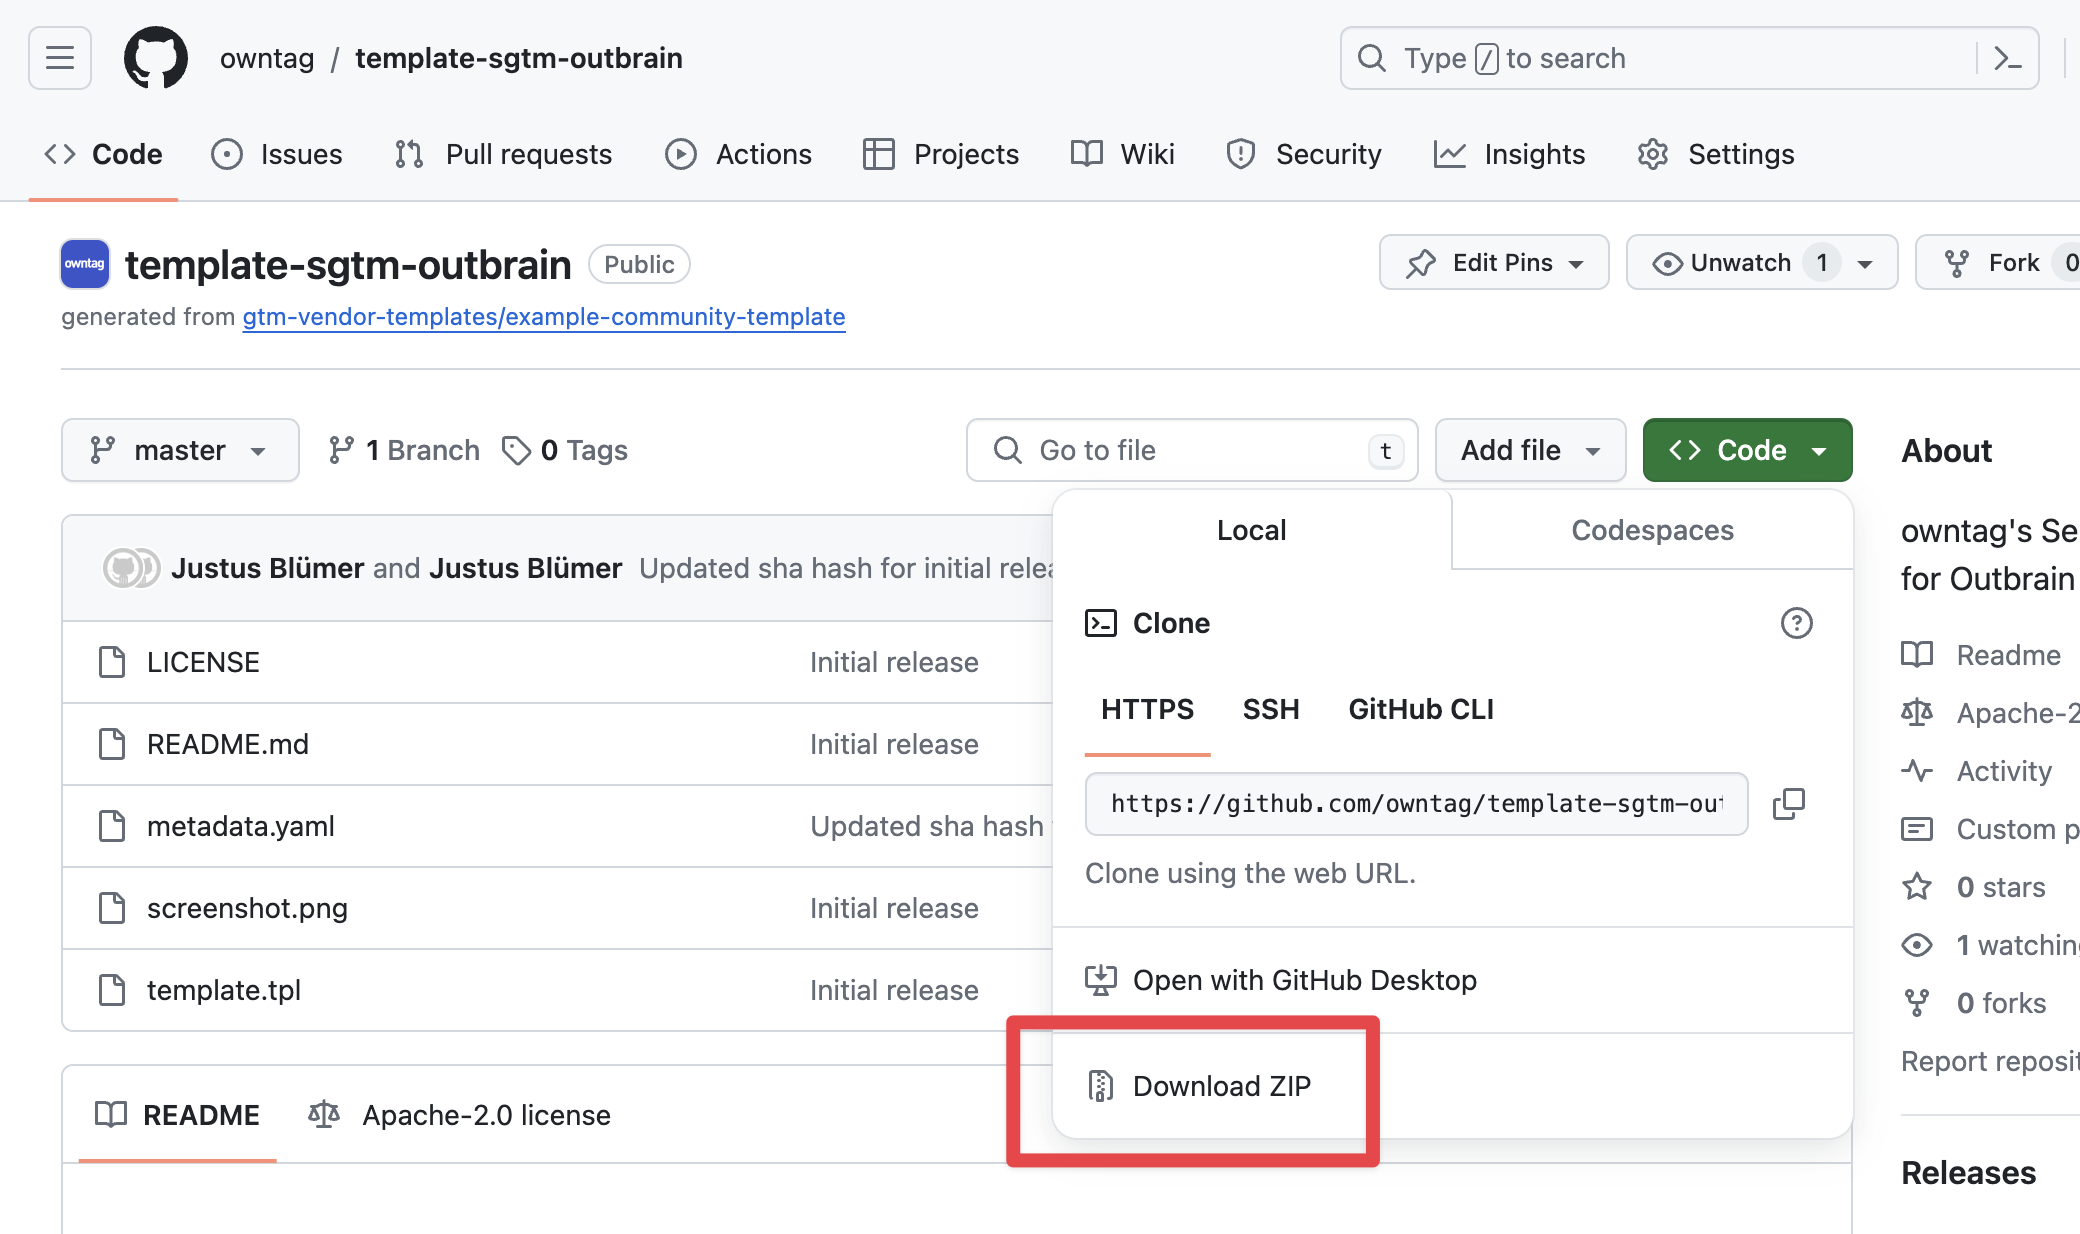Expand the Add file dropdown

(x=1529, y=450)
